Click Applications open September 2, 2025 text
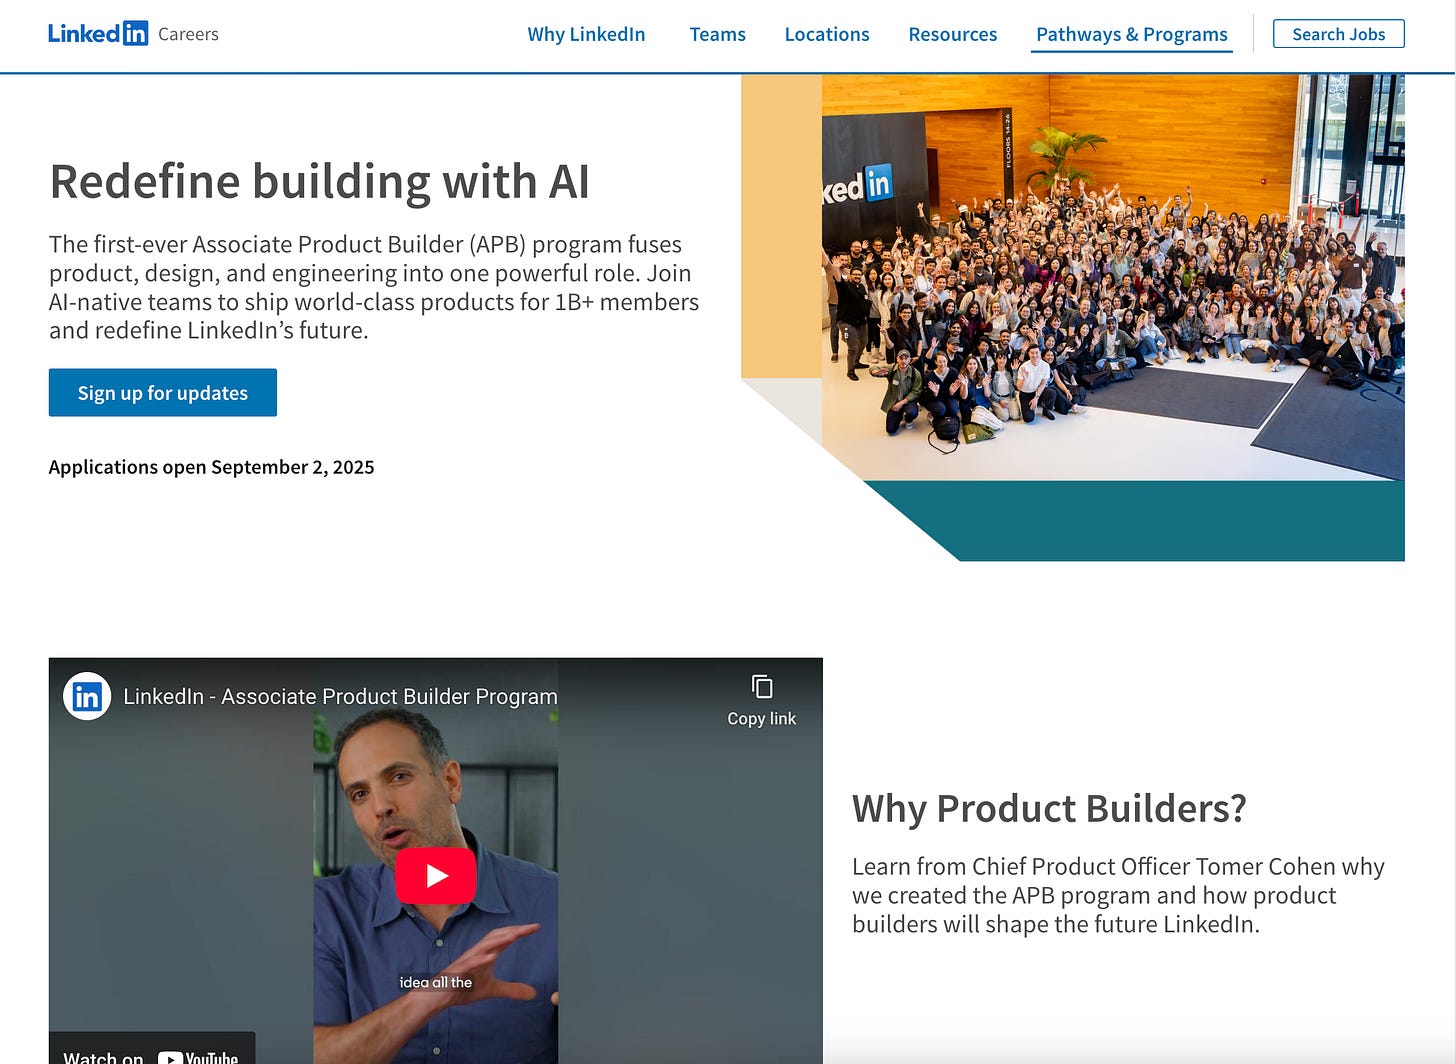The image size is (1456, 1064). coord(211,467)
